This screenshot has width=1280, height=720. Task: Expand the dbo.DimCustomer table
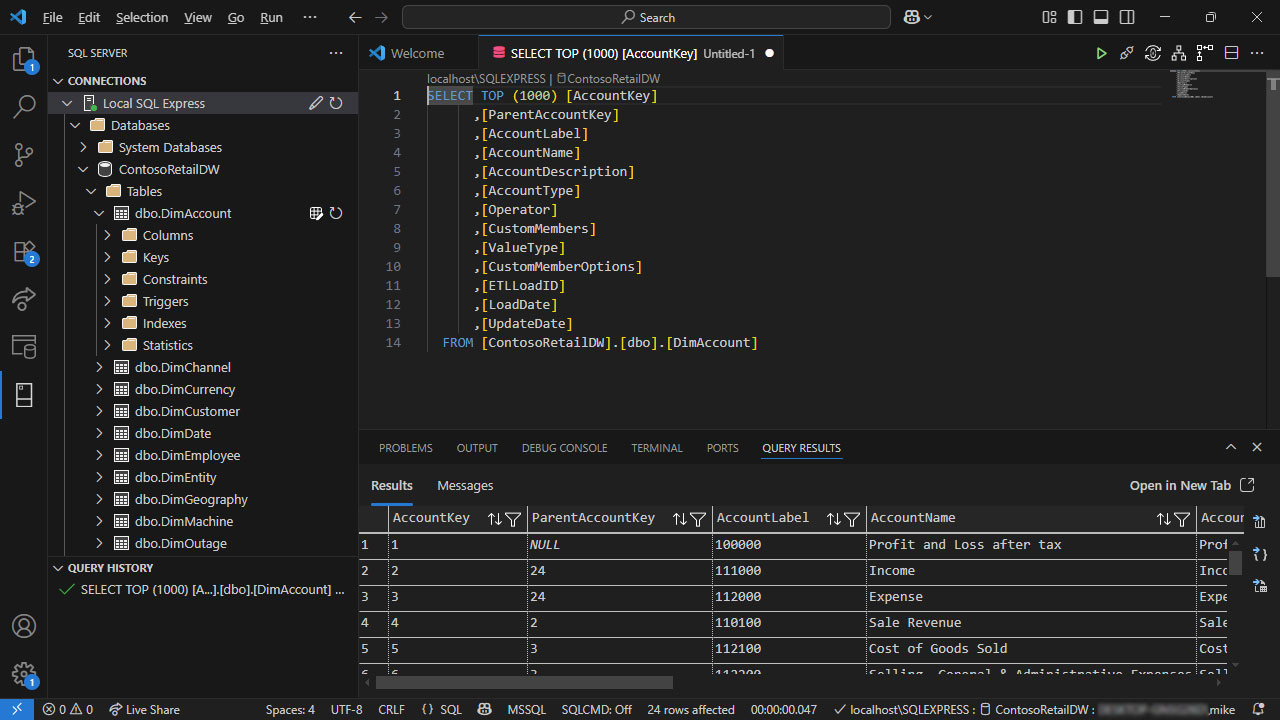click(x=99, y=411)
